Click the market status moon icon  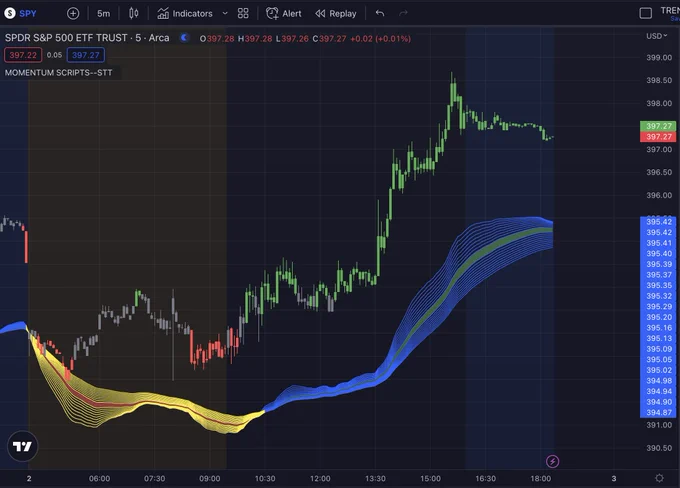pyautogui.click(x=184, y=38)
